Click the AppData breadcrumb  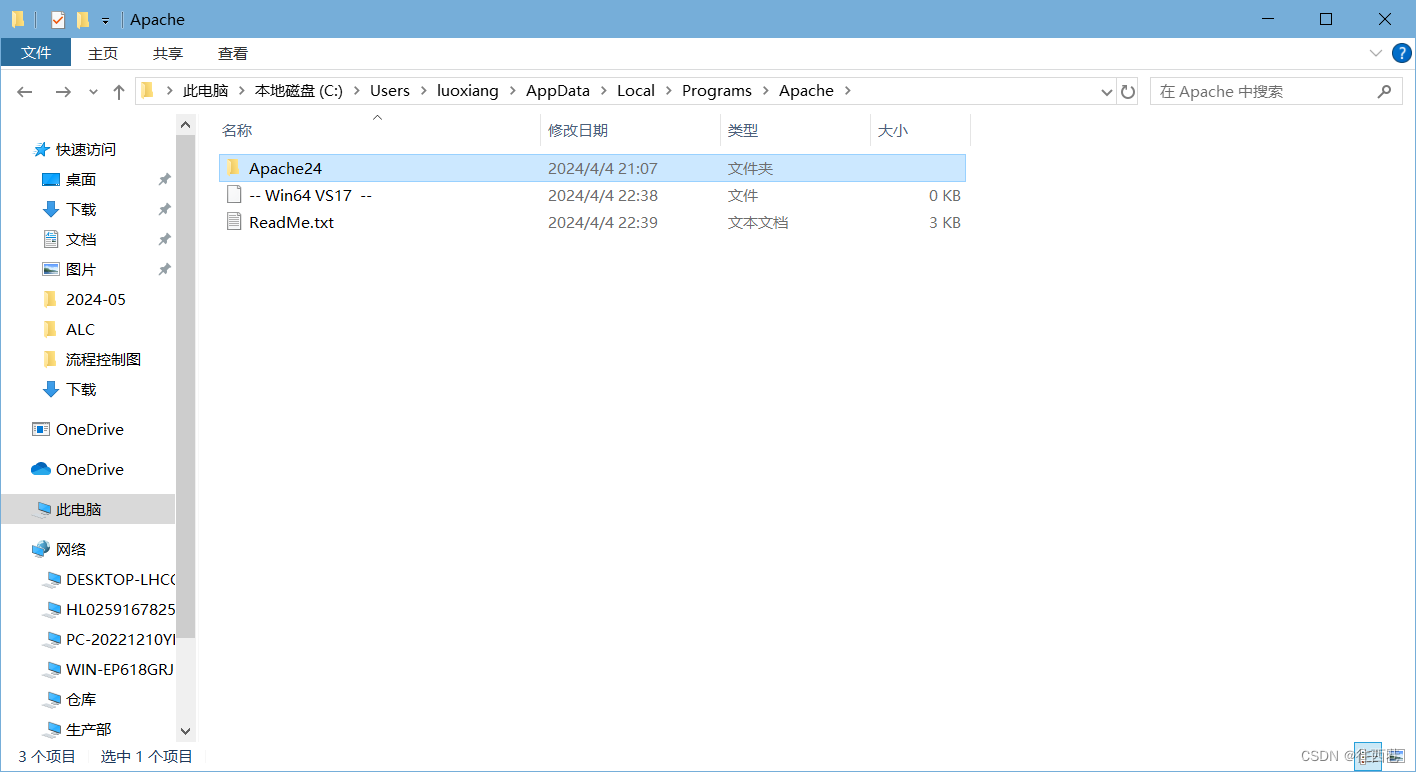point(558,90)
